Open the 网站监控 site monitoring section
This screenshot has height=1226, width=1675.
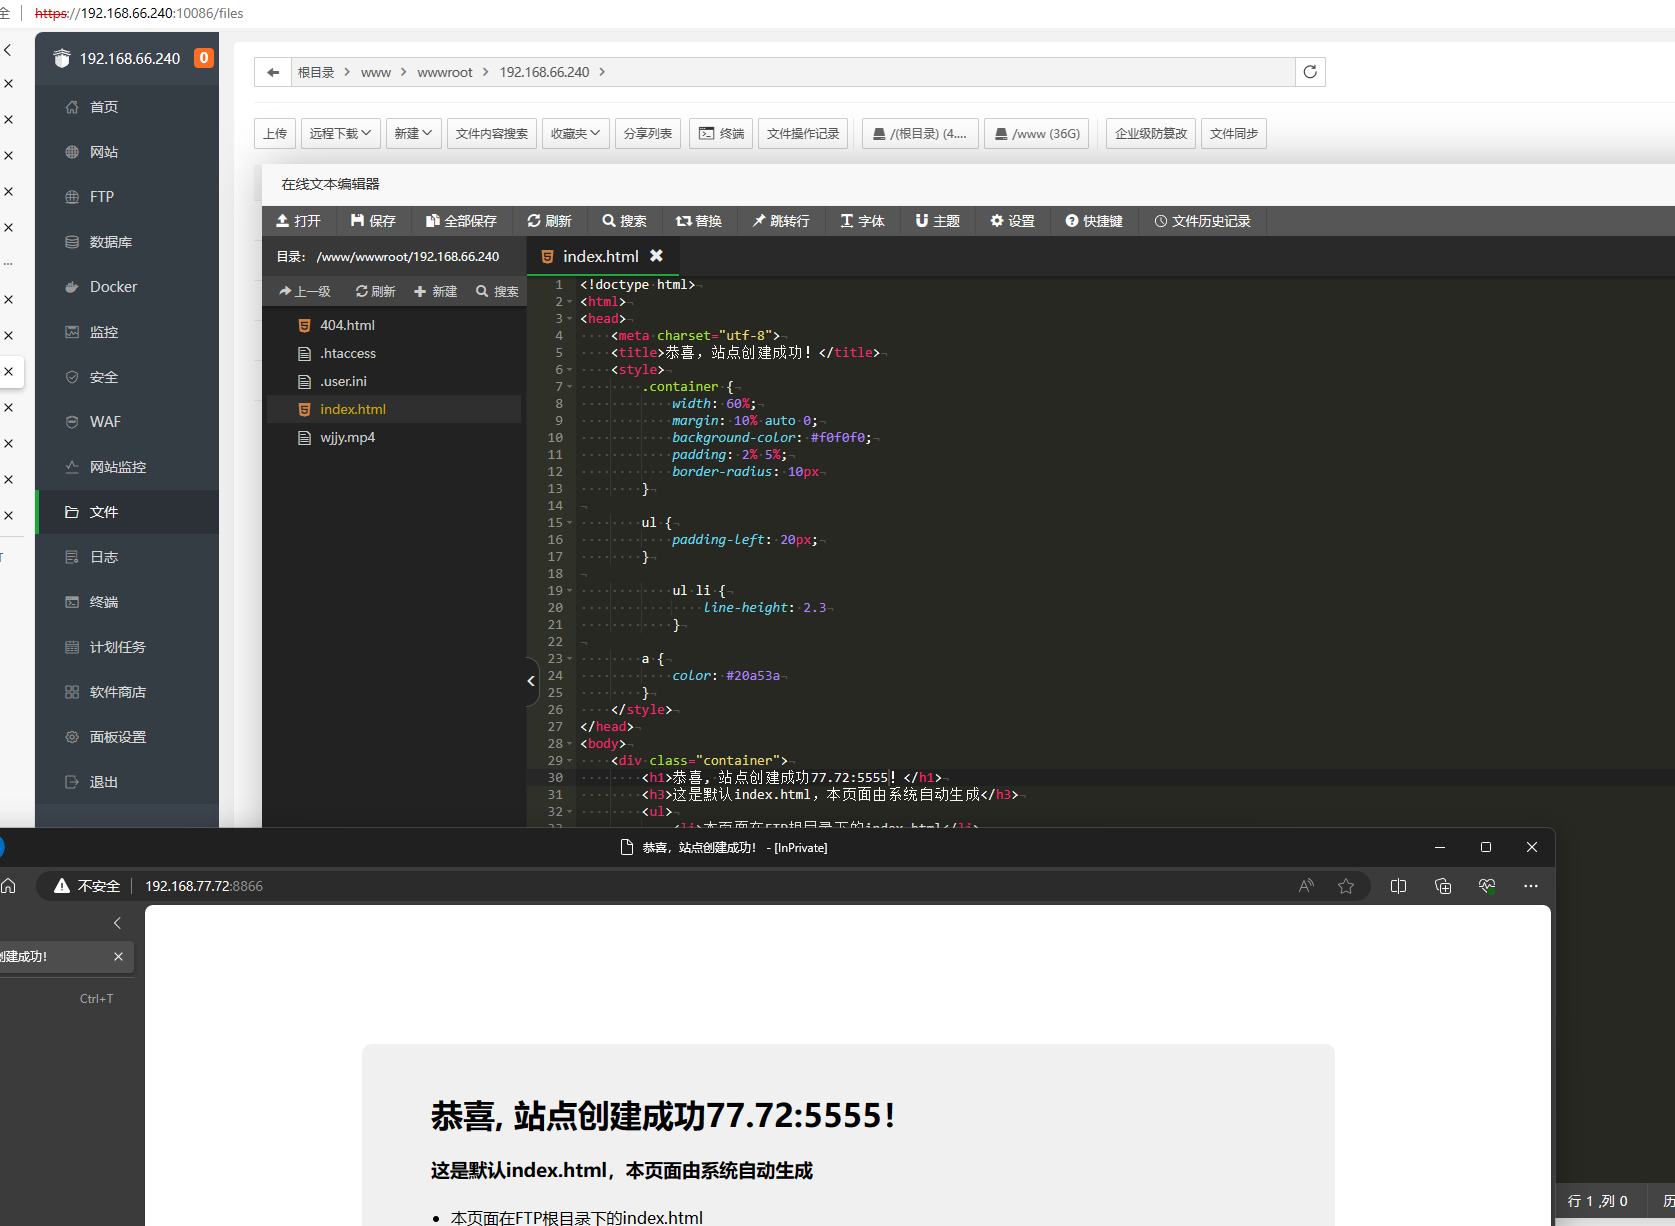[117, 467]
